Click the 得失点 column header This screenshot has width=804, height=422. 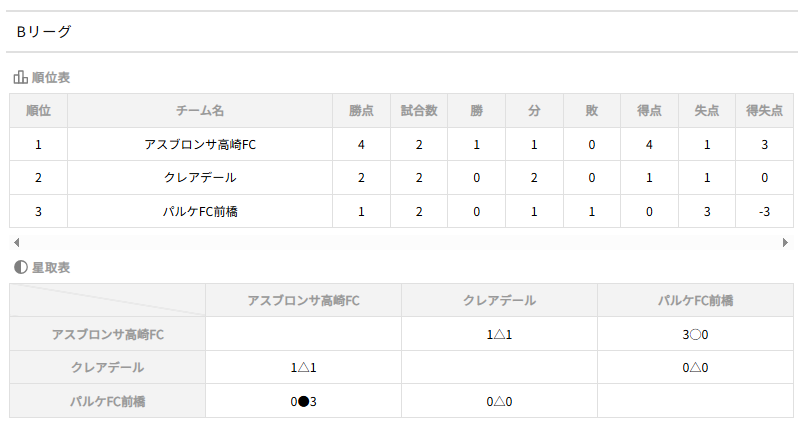coord(764,111)
